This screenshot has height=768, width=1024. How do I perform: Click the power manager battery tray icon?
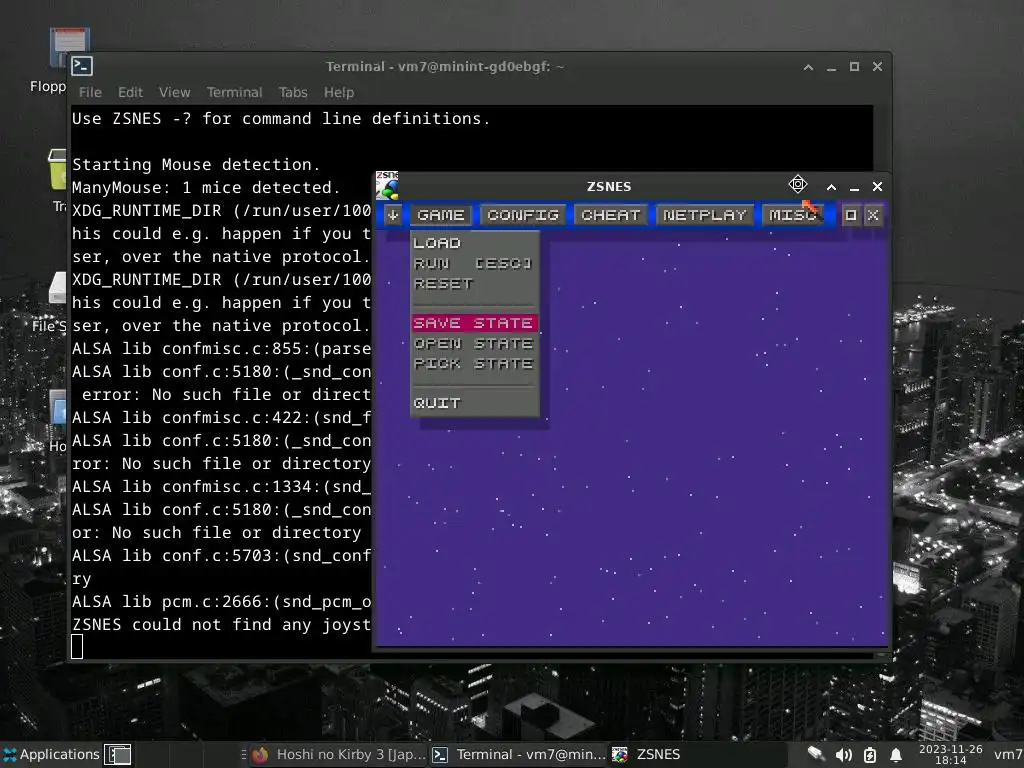pyautogui.click(x=870, y=755)
